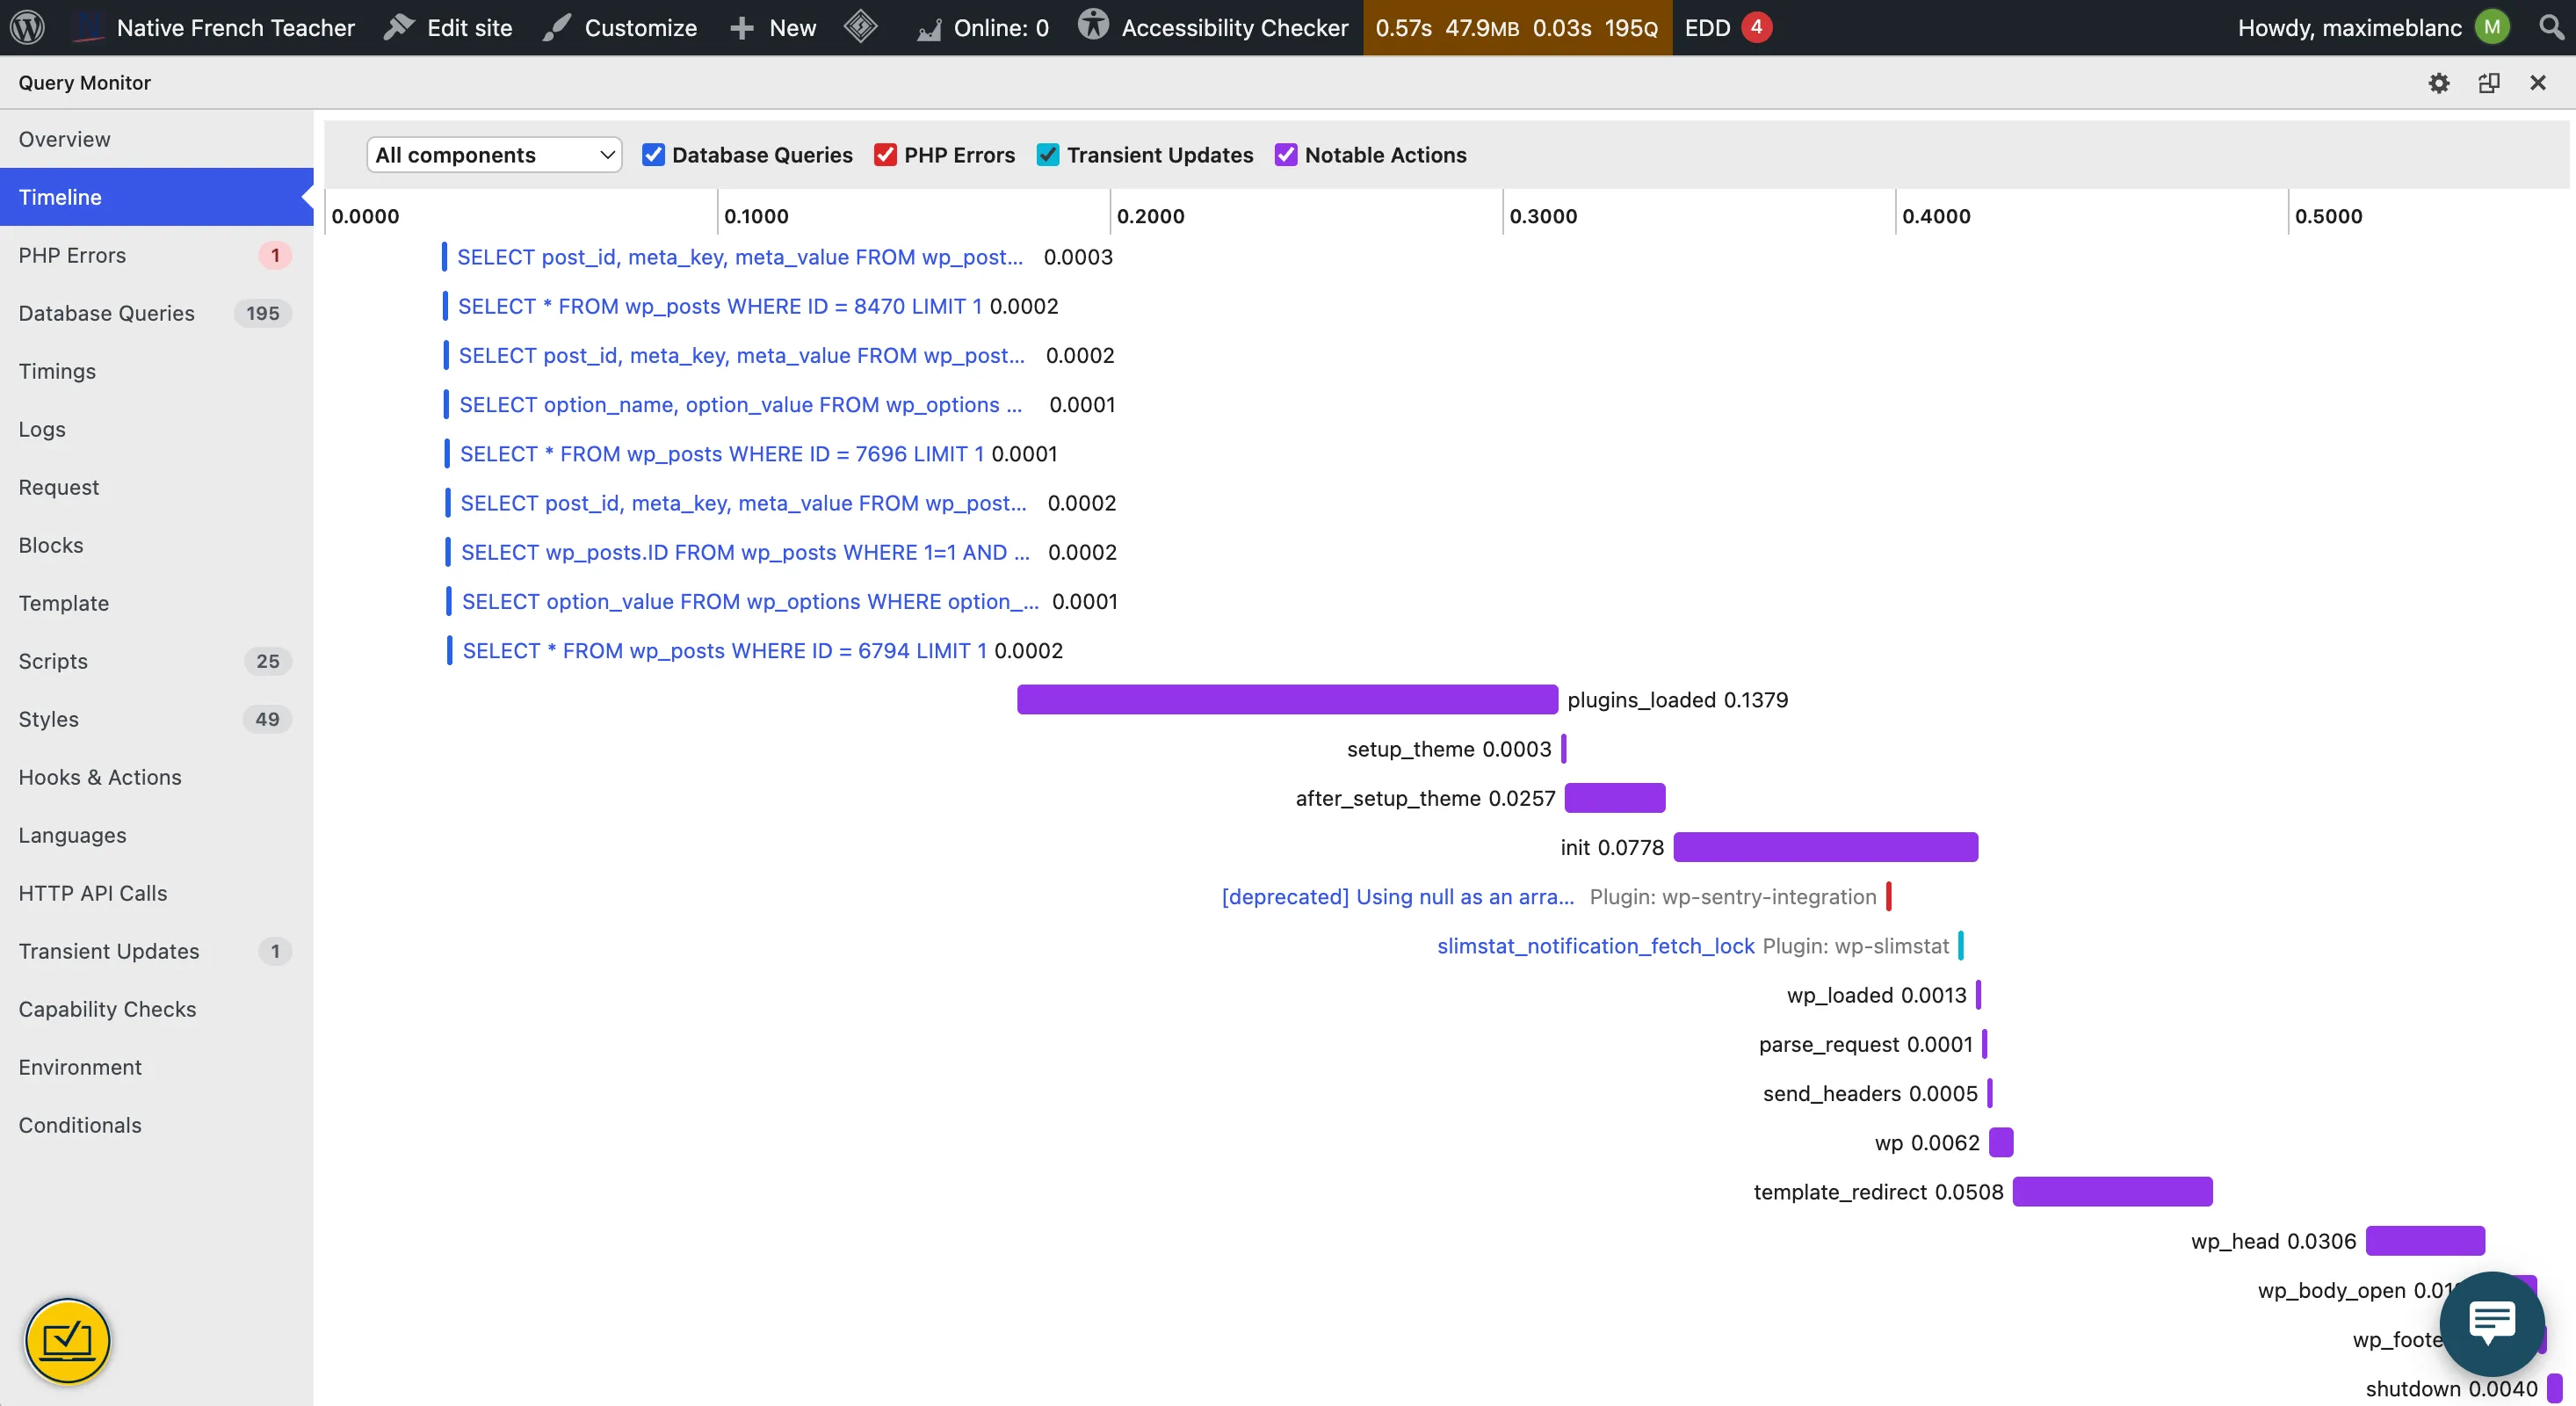Image resolution: width=2576 pixels, height=1406 pixels.
Task: Click the Online visitors chart icon
Action: [x=929, y=29]
